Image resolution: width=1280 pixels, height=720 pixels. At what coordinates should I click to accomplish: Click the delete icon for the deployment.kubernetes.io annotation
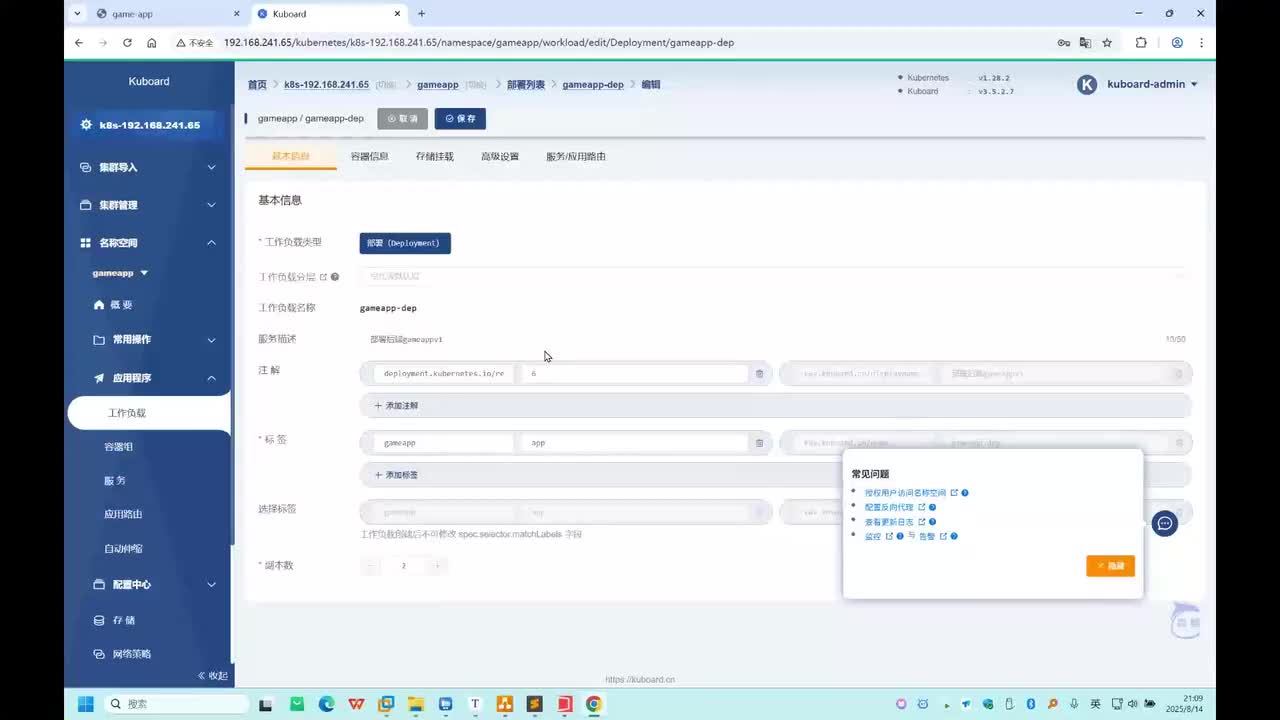click(759, 373)
